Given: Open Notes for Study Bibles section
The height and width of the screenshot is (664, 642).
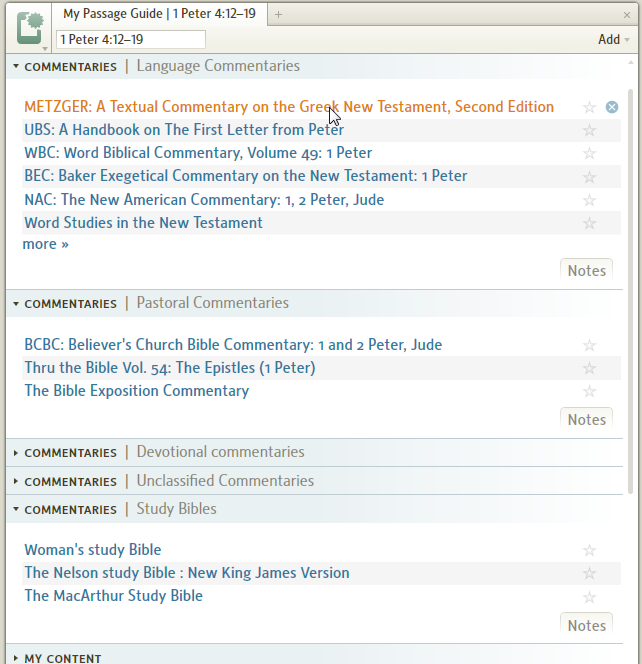Looking at the screenshot, I should tap(587, 625).
